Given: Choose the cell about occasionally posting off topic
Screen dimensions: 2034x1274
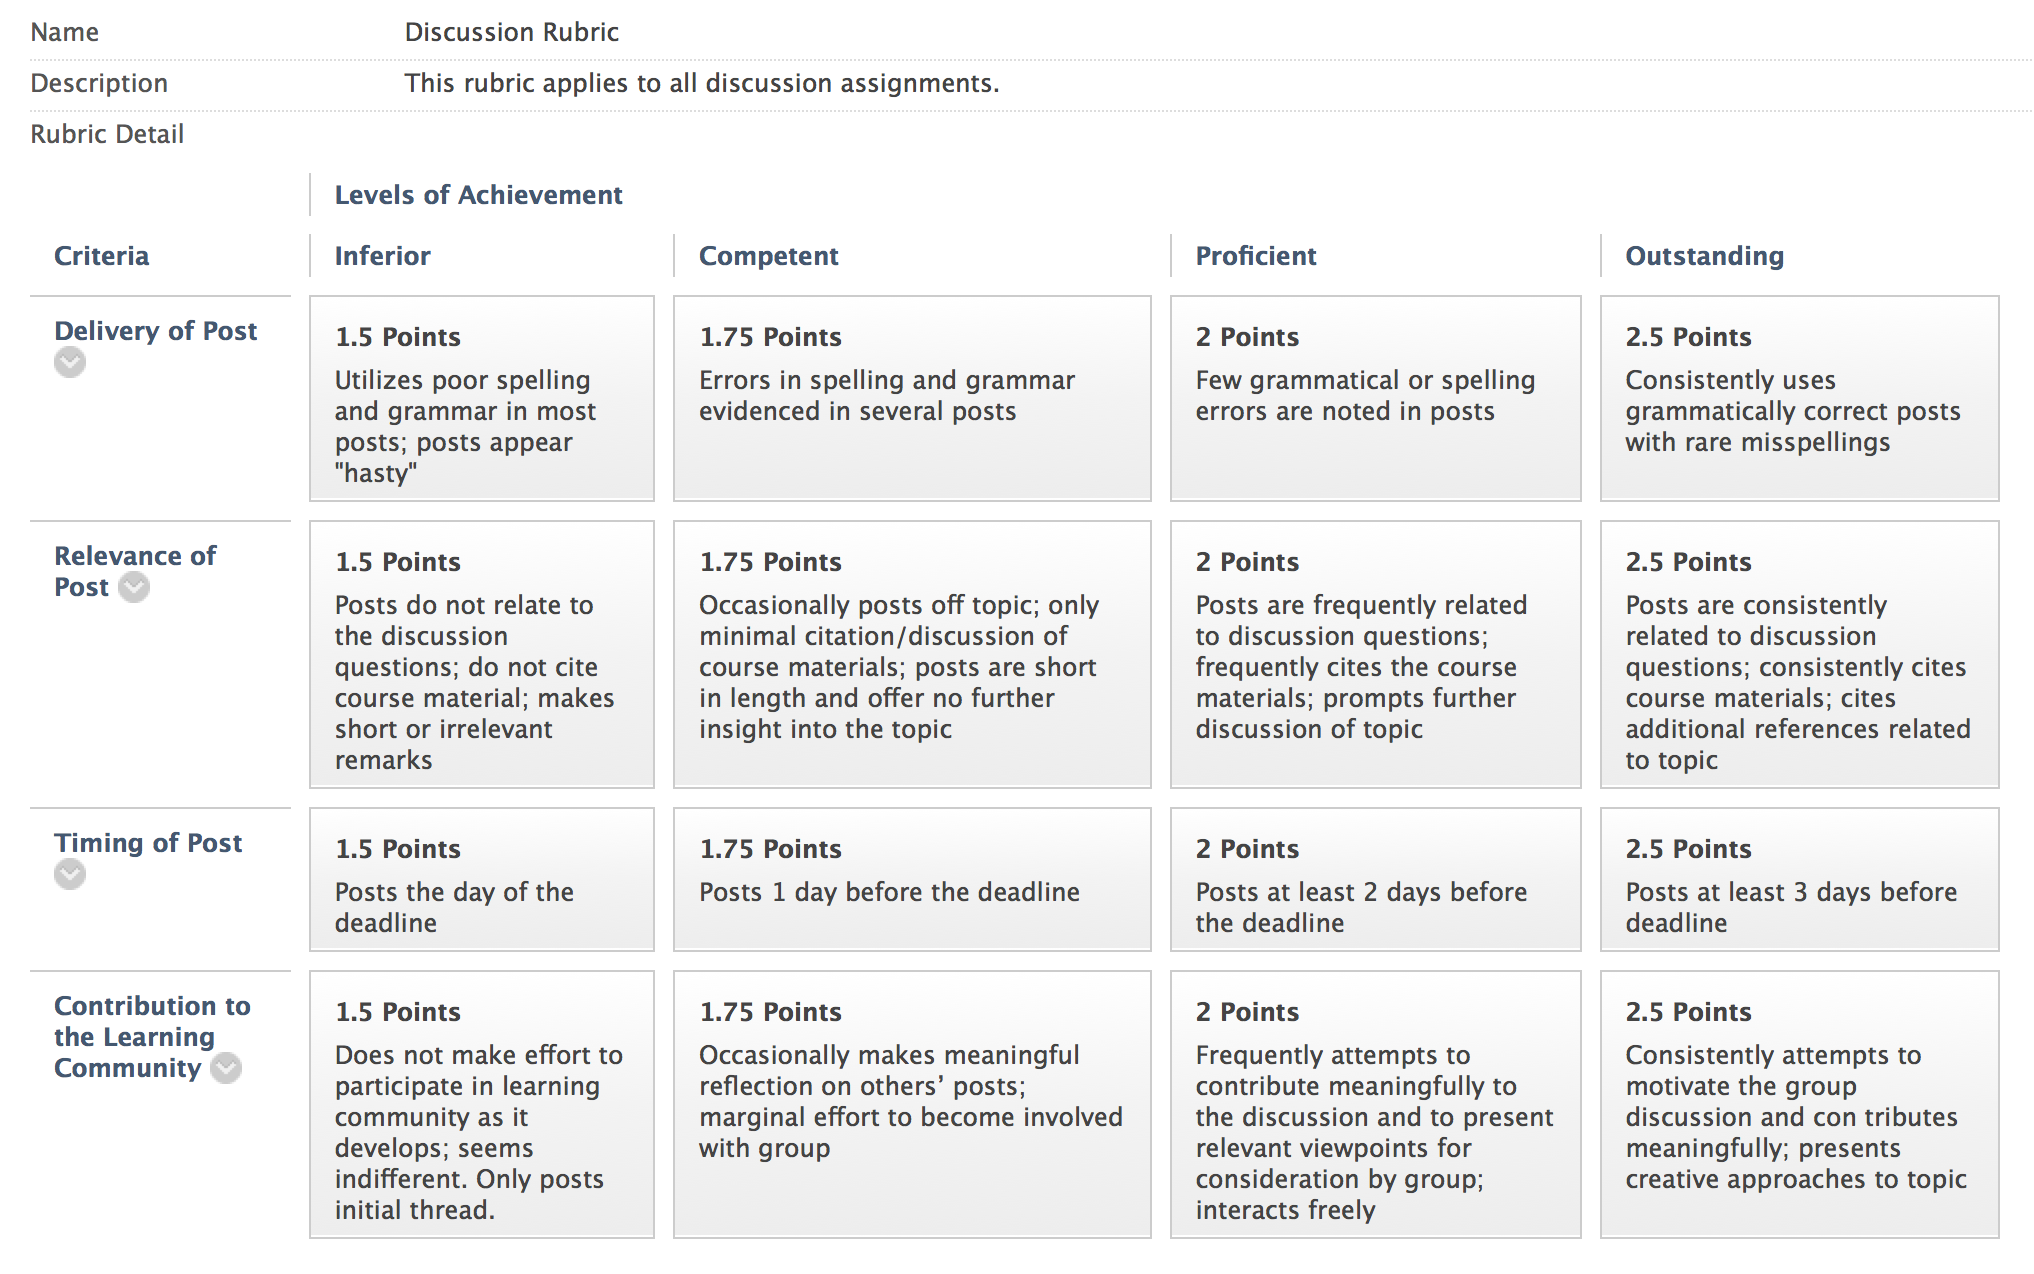Looking at the screenshot, I should click(912, 654).
